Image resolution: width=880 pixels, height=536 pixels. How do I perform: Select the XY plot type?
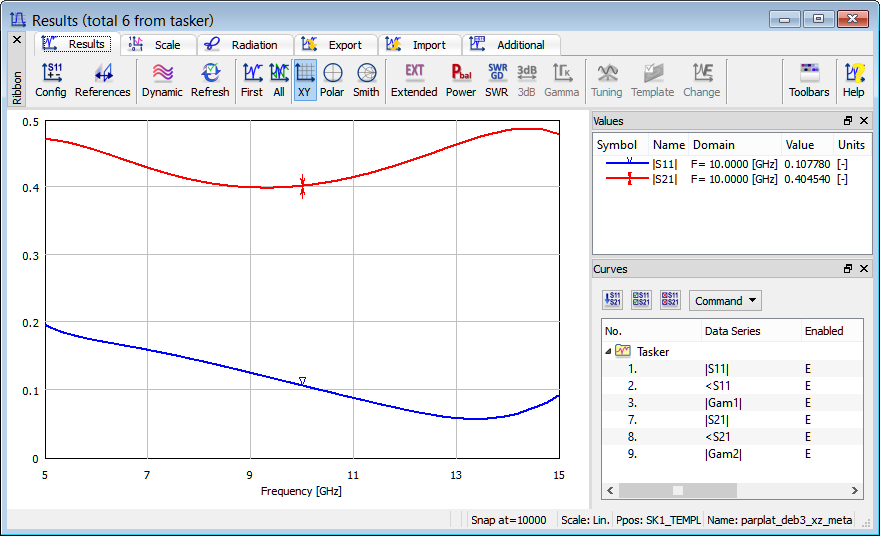(305, 80)
